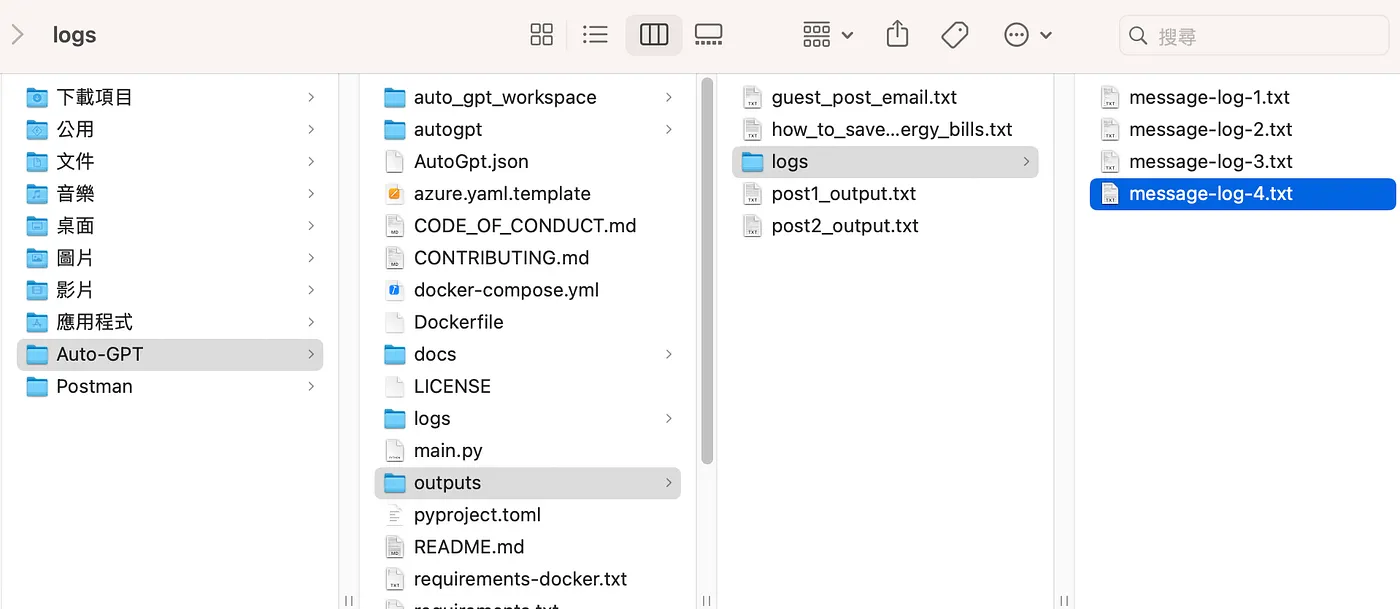Expand the autogpt folder chevron
Image resolution: width=1400 pixels, height=609 pixels.
coord(668,129)
